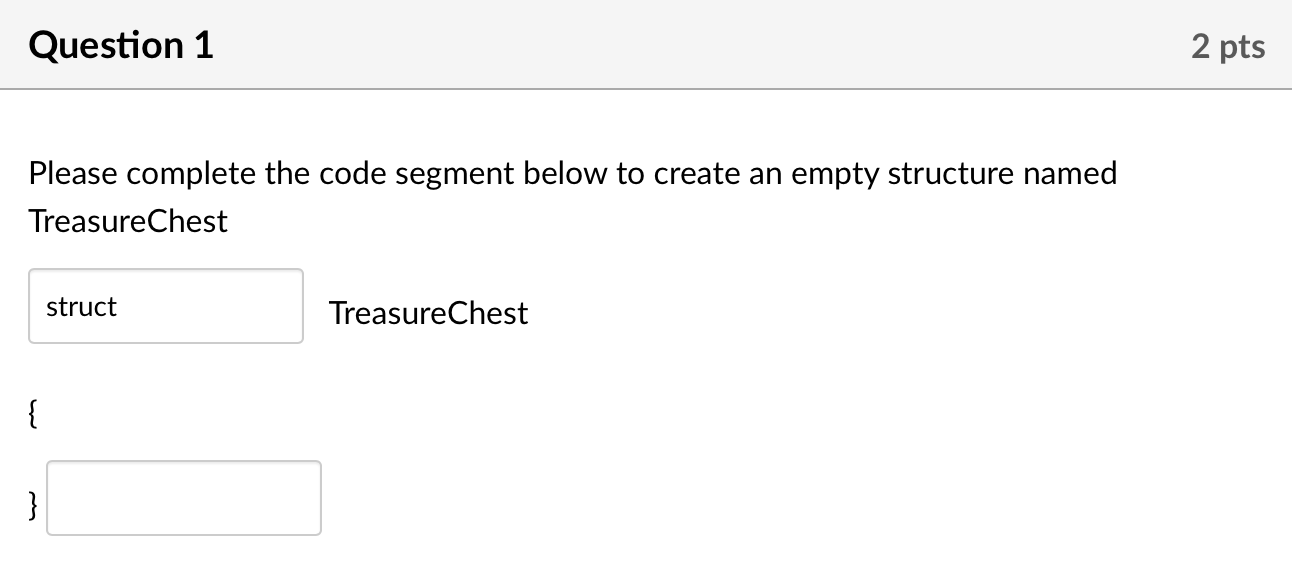The image size is (1292, 578).
Task: Select the 2 pts label
Action: (x=1228, y=45)
